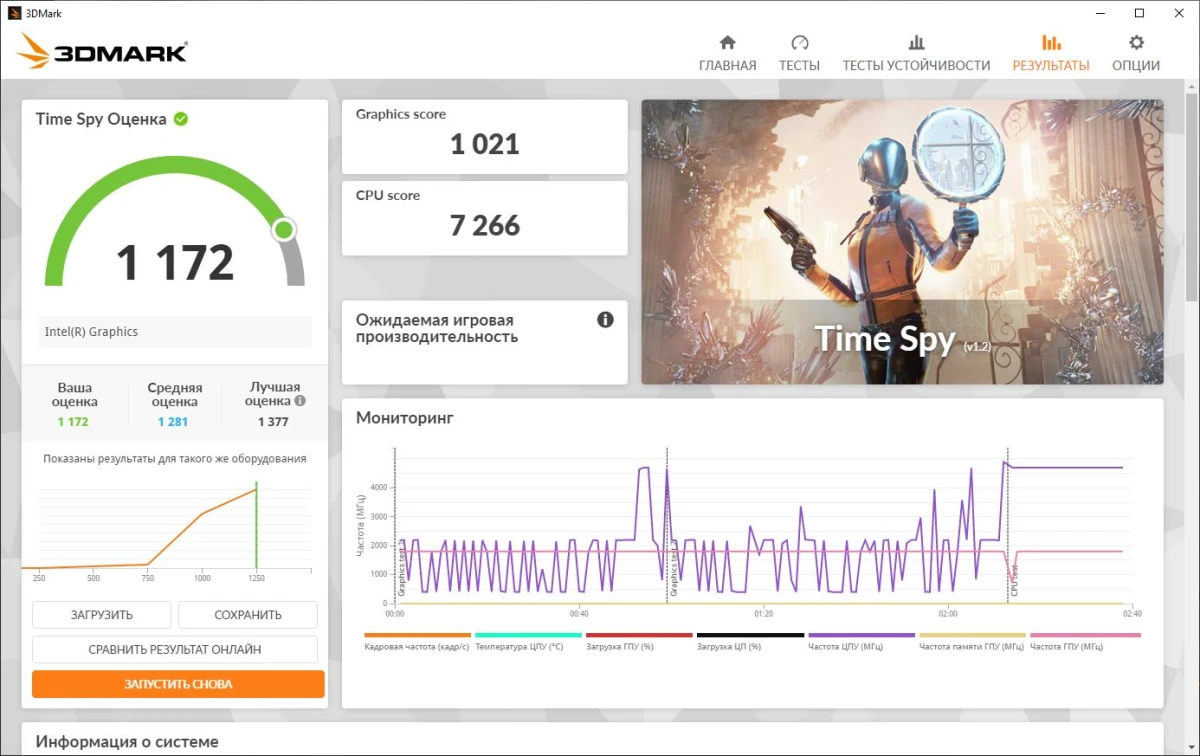Click the Time Spy benchmark image
This screenshot has height=756, width=1200.
click(902, 241)
